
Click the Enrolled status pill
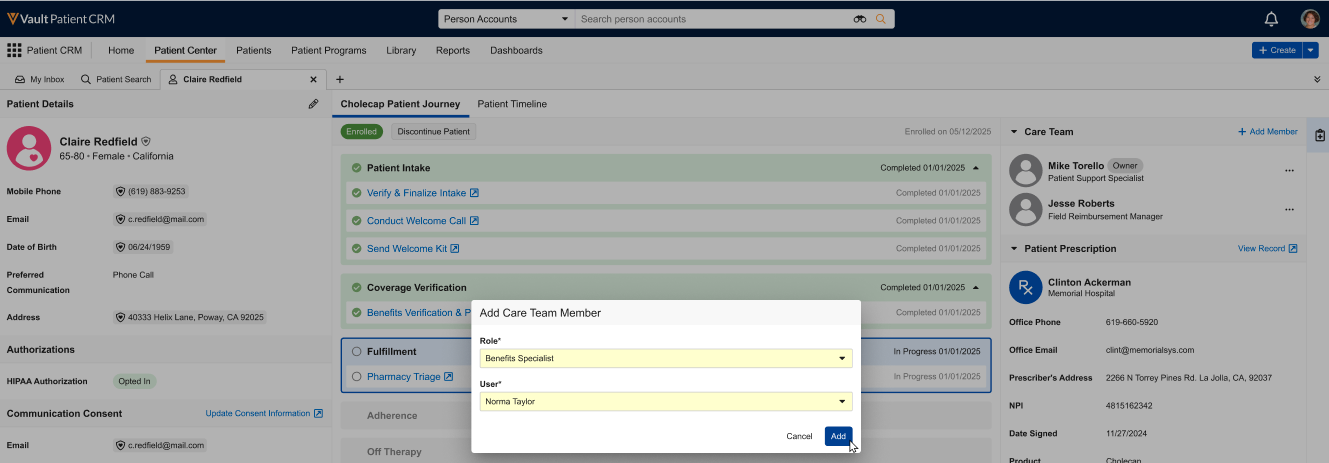tap(361, 132)
